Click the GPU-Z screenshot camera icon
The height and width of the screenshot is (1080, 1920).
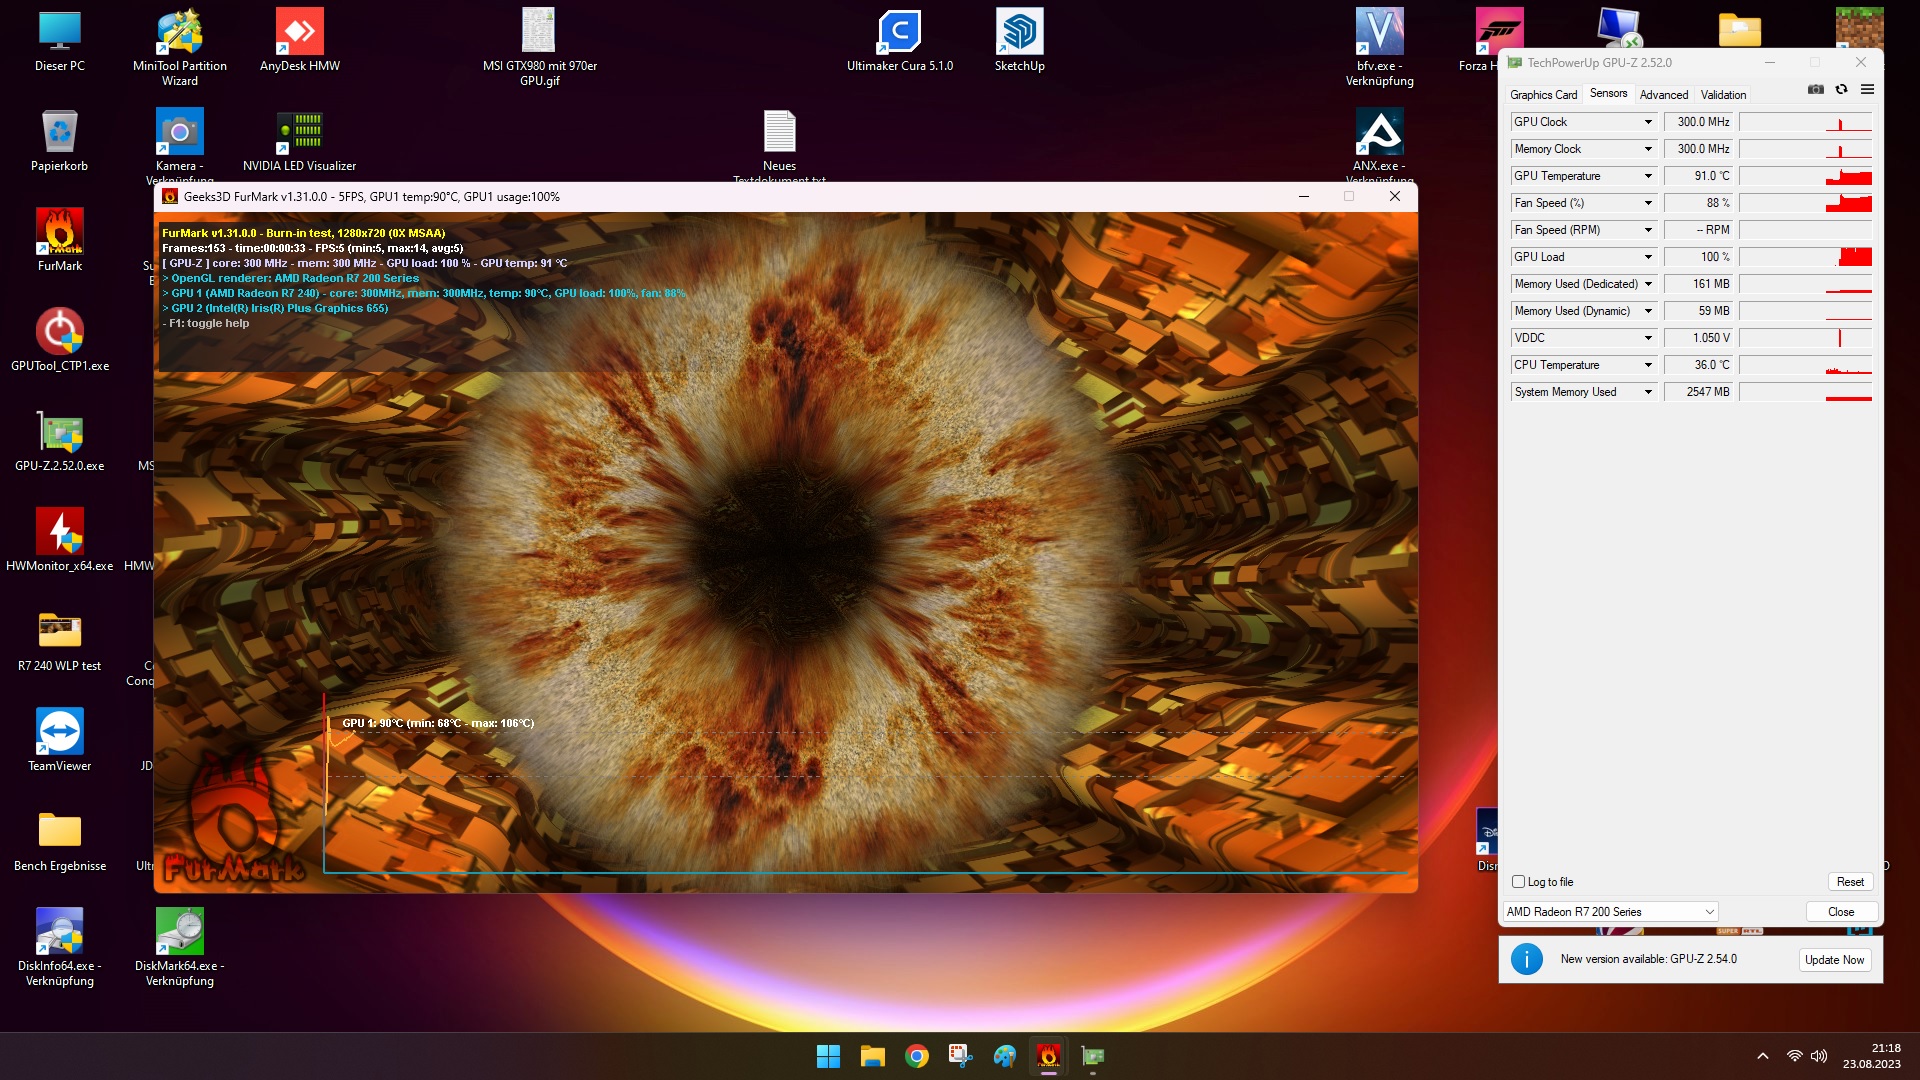click(1816, 90)
